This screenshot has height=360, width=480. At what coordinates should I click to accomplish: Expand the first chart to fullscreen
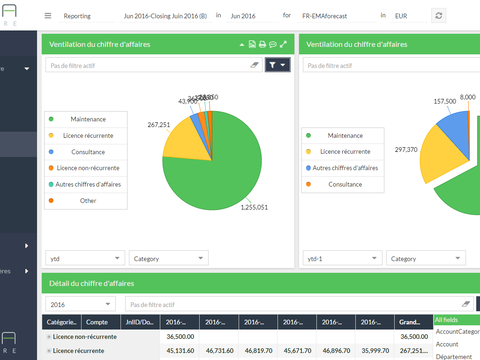(x=283, y=44)
